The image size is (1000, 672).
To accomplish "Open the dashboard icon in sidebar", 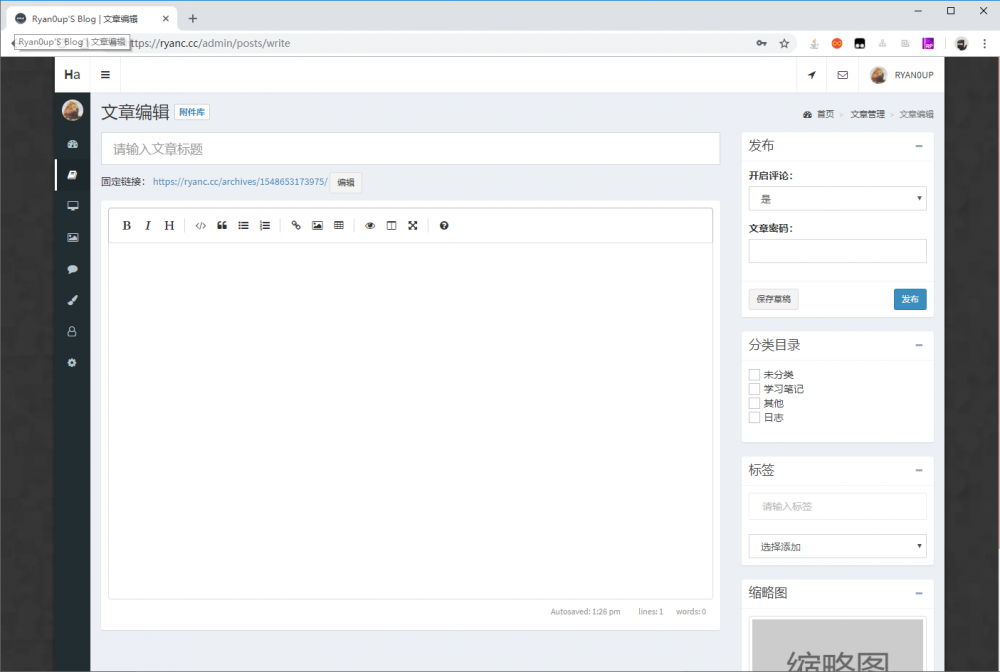I will pos(71,143).
